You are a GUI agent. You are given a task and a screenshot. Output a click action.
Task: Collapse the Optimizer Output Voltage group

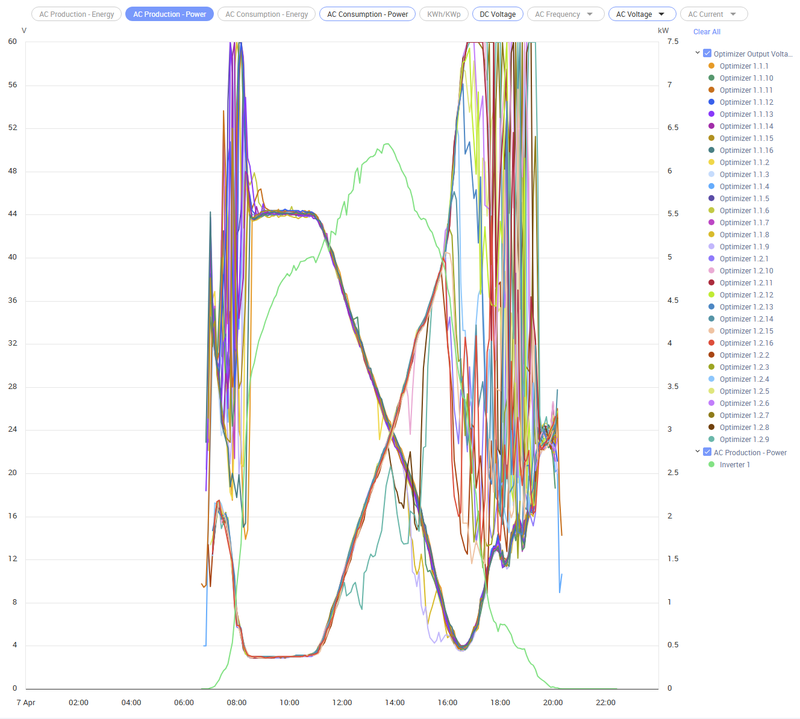pos(697,53)
